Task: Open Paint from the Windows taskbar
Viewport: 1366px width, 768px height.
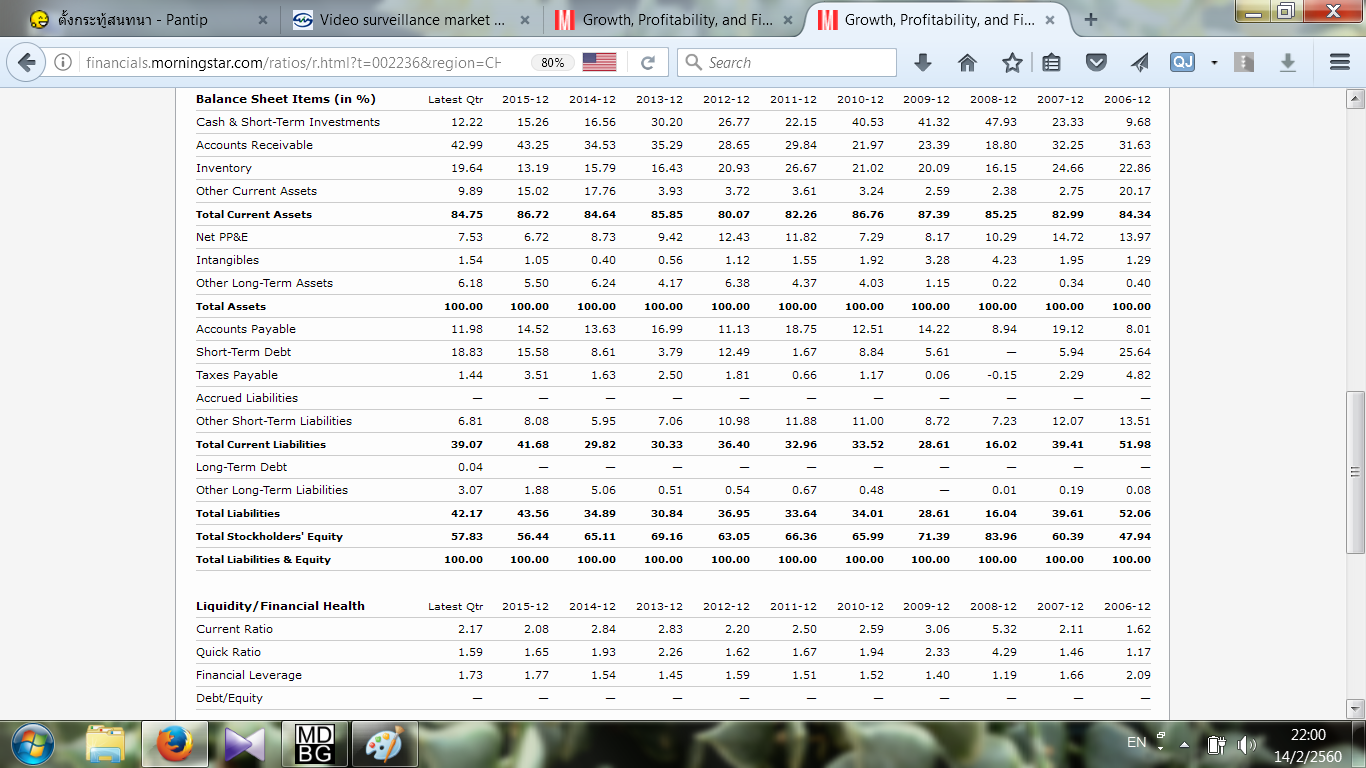Action: click(385, 744)
